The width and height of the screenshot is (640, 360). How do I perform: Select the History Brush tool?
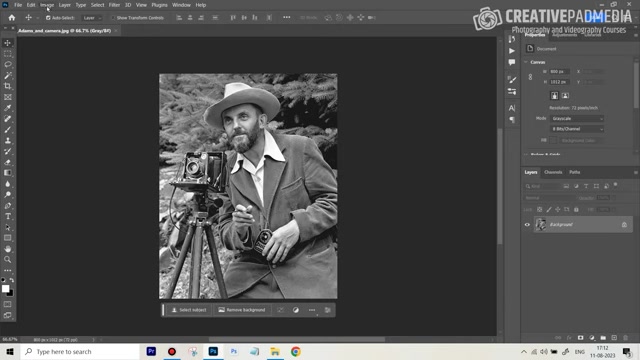point(8,151)
